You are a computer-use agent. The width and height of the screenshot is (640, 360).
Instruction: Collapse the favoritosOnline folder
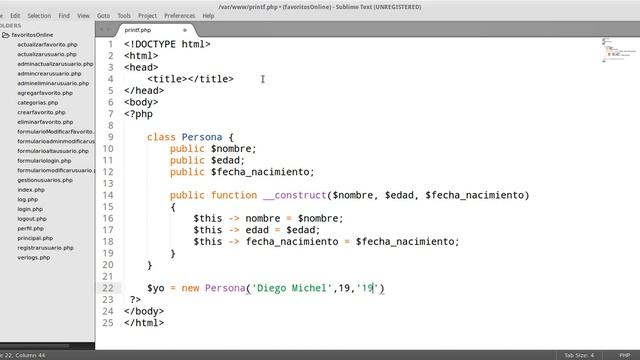28,35
